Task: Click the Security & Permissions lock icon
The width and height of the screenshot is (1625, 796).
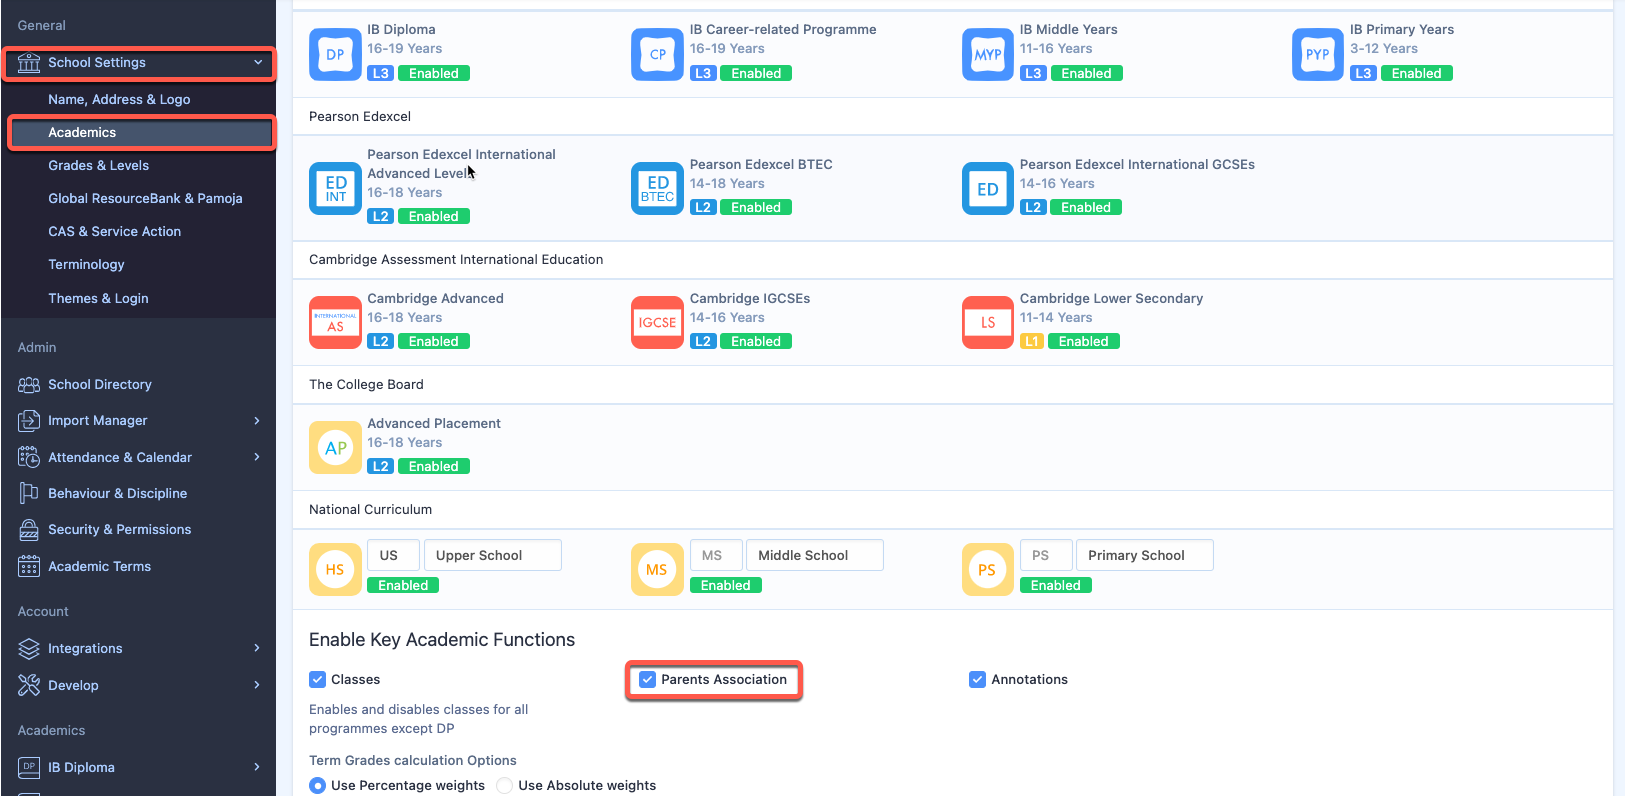Action: 29,530
